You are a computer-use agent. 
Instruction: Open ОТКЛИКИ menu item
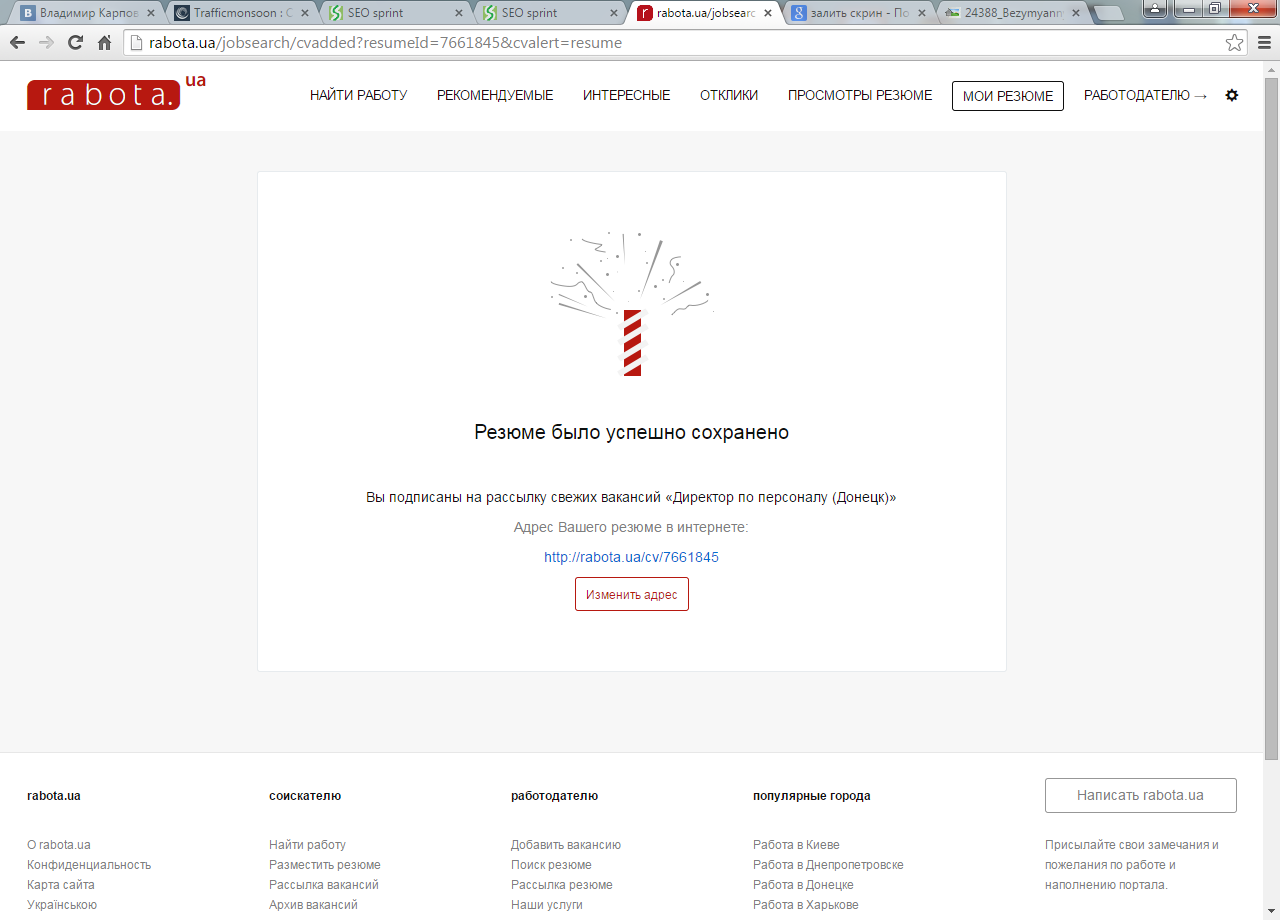pyautogui.click(x=729, y=96)
